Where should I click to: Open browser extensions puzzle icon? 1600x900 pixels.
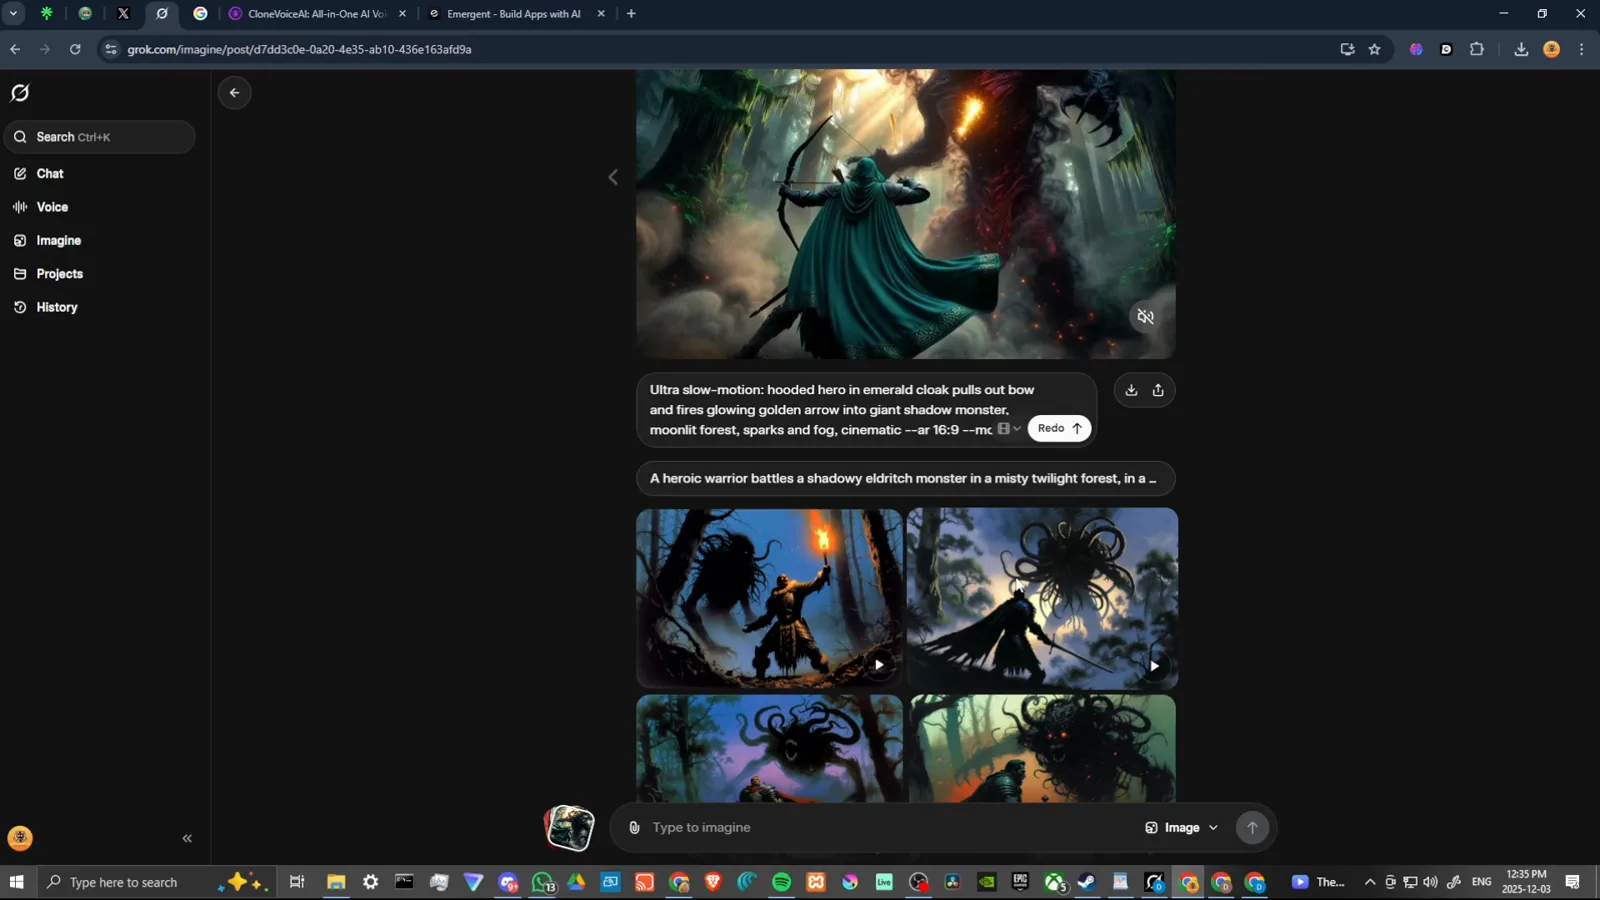pyautogui.click(x=1477, y=49)
